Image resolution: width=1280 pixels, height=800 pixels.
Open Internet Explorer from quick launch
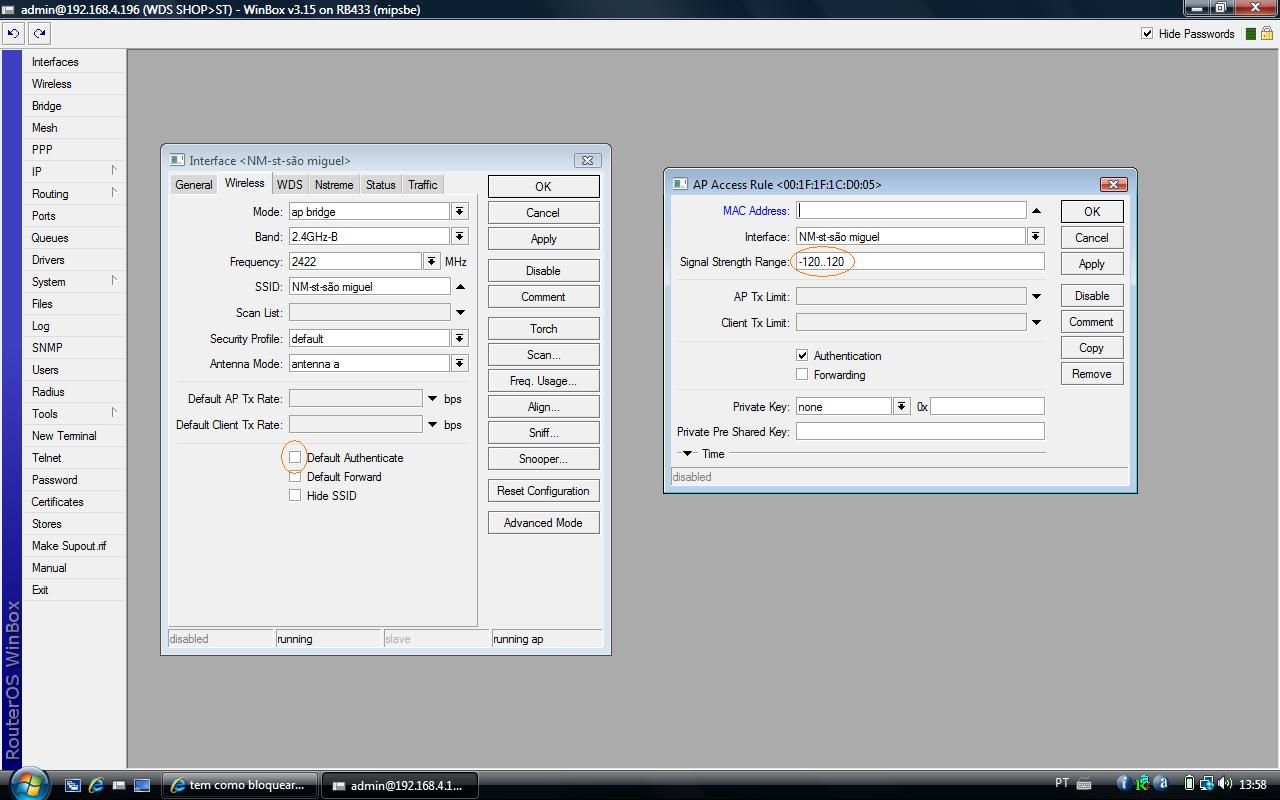tap(96, 785)
